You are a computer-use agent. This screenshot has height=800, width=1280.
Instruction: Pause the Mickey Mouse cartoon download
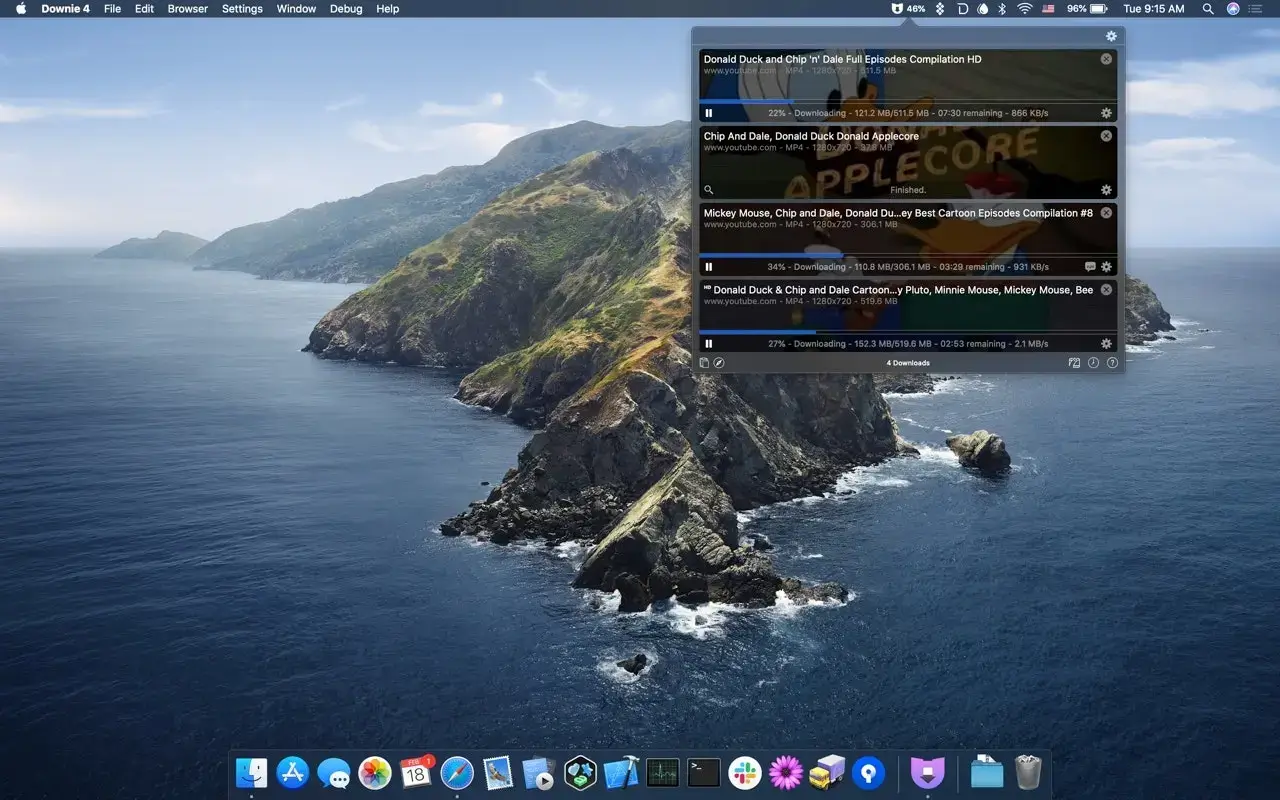709,266
